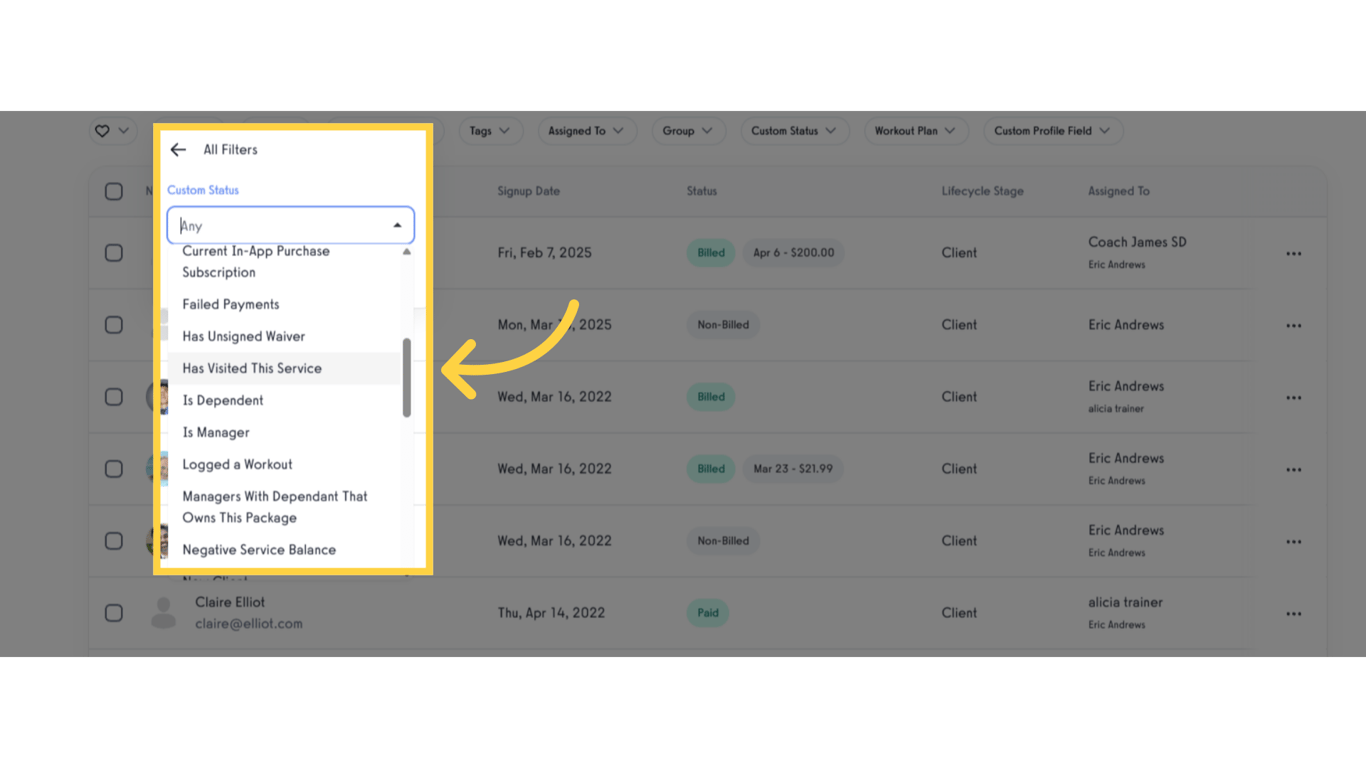1366x768 pixels.
Task: Open the ellipsis menu next to Coach James SD
Action: point(1293,253)
